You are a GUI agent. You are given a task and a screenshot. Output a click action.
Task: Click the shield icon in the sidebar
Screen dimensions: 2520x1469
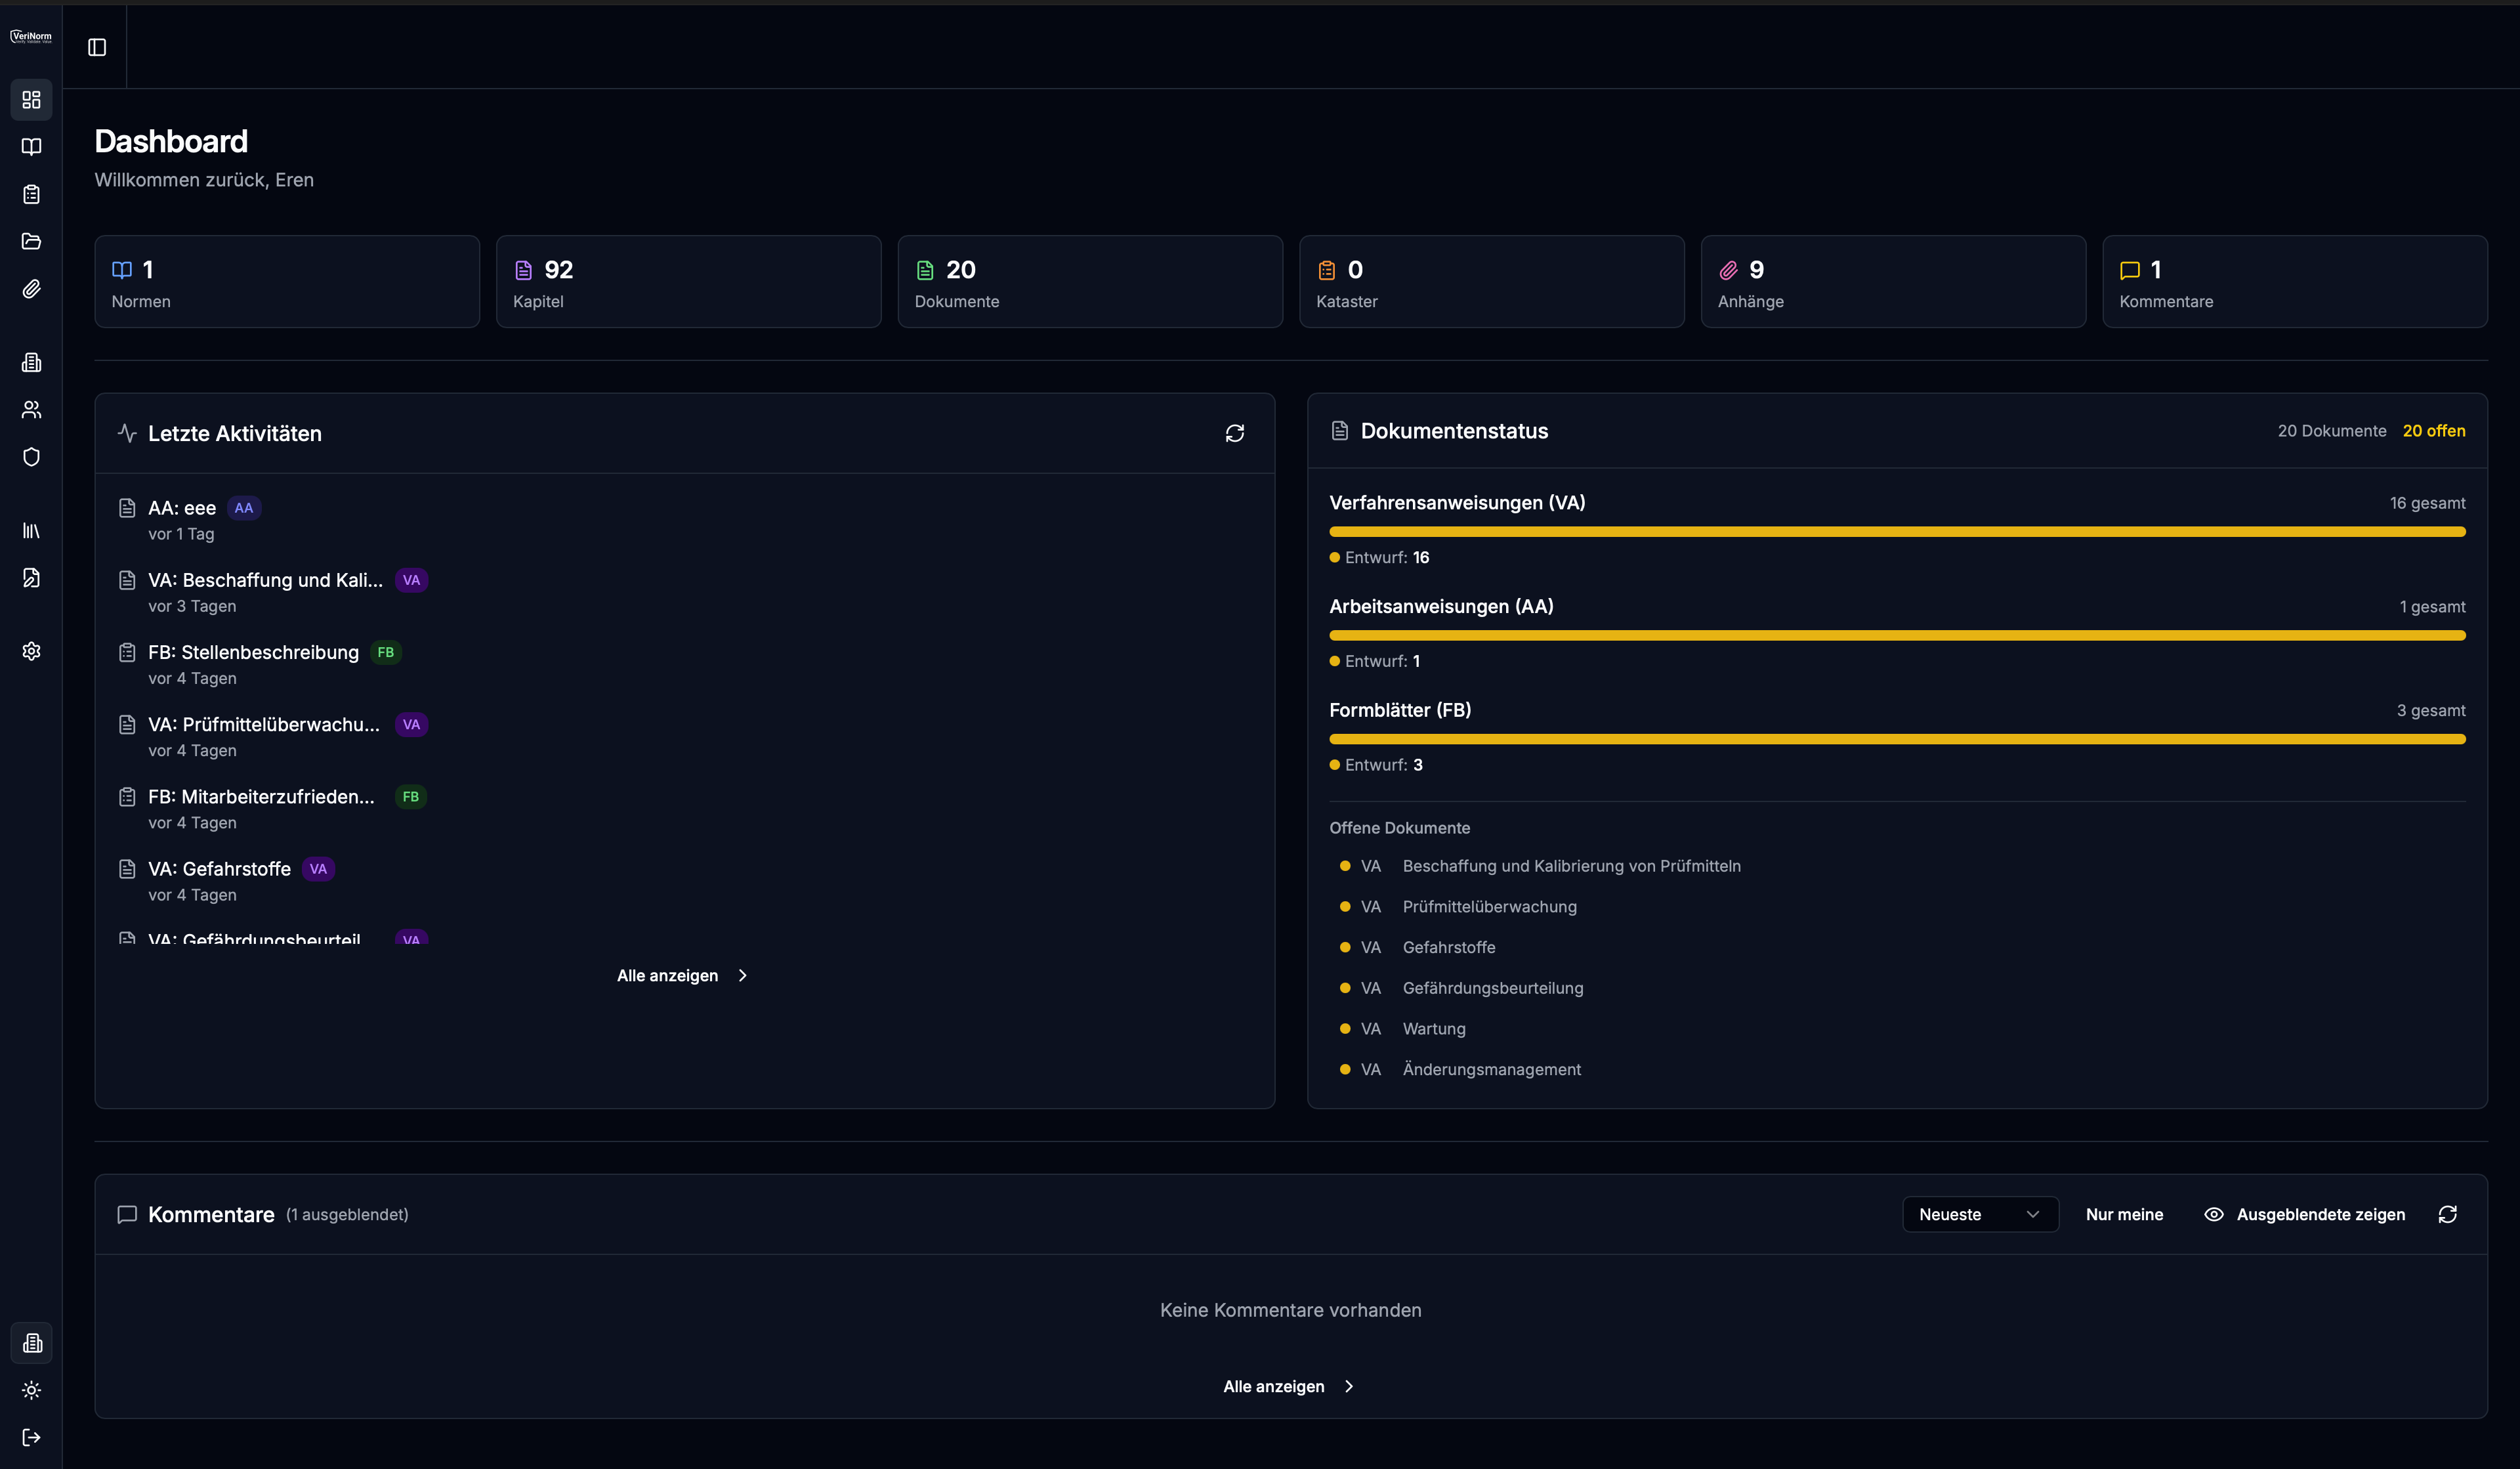31,457
